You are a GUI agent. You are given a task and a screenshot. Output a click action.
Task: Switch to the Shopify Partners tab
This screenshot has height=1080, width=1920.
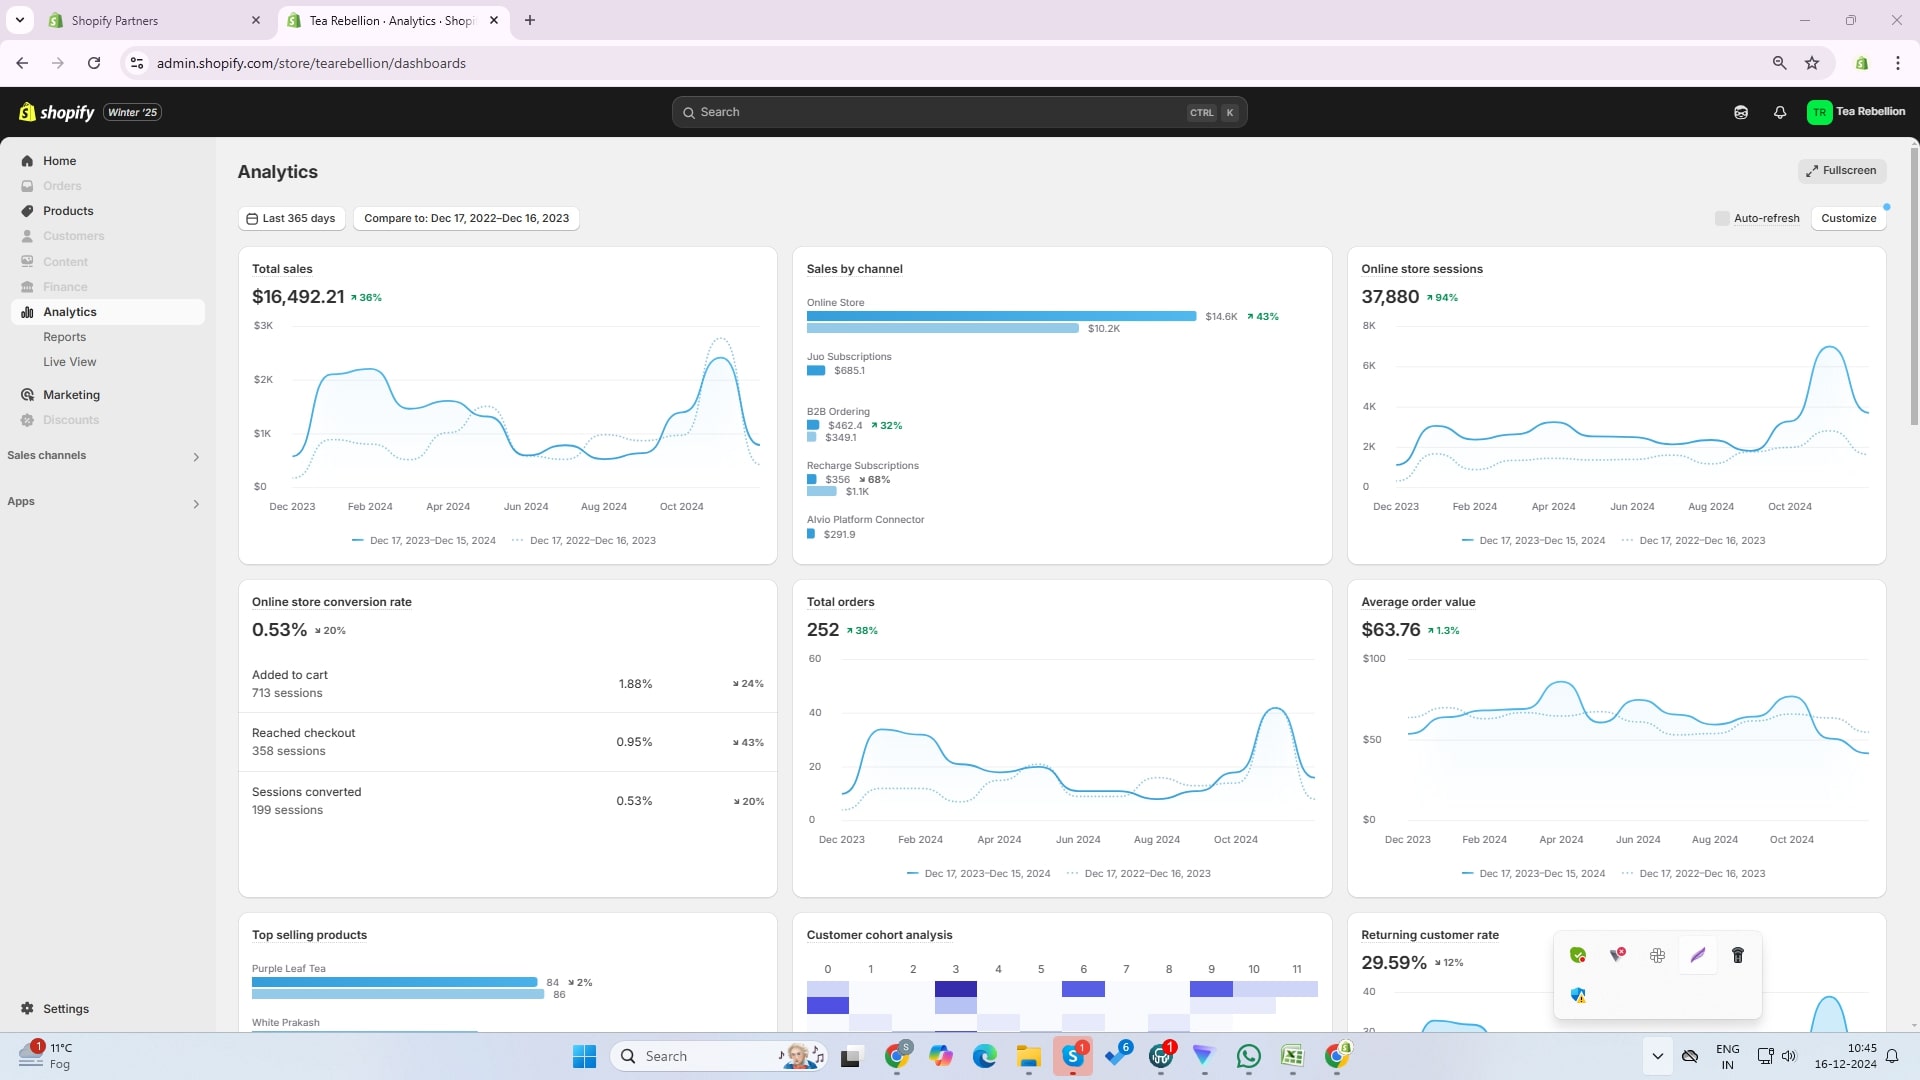(115, 20)
